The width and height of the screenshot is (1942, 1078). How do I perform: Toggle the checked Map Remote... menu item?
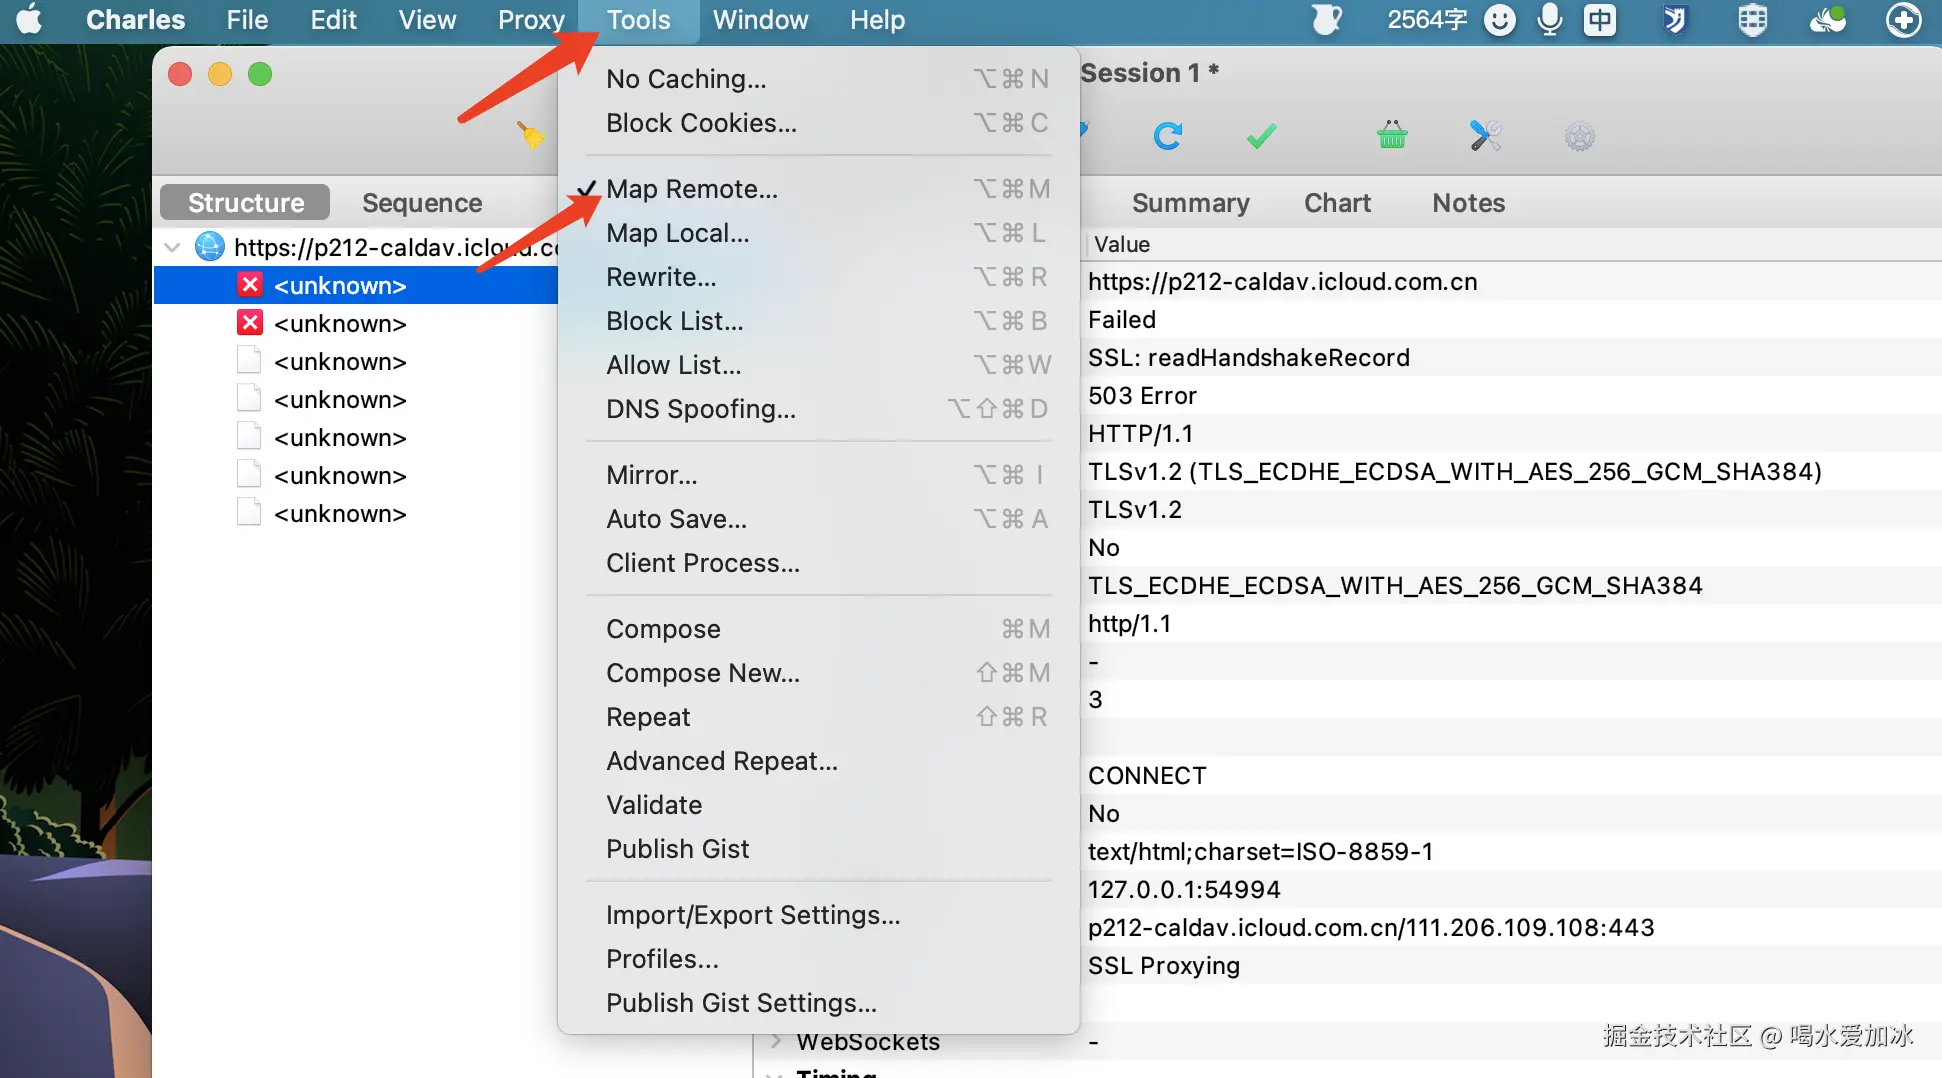click(818, 189)
